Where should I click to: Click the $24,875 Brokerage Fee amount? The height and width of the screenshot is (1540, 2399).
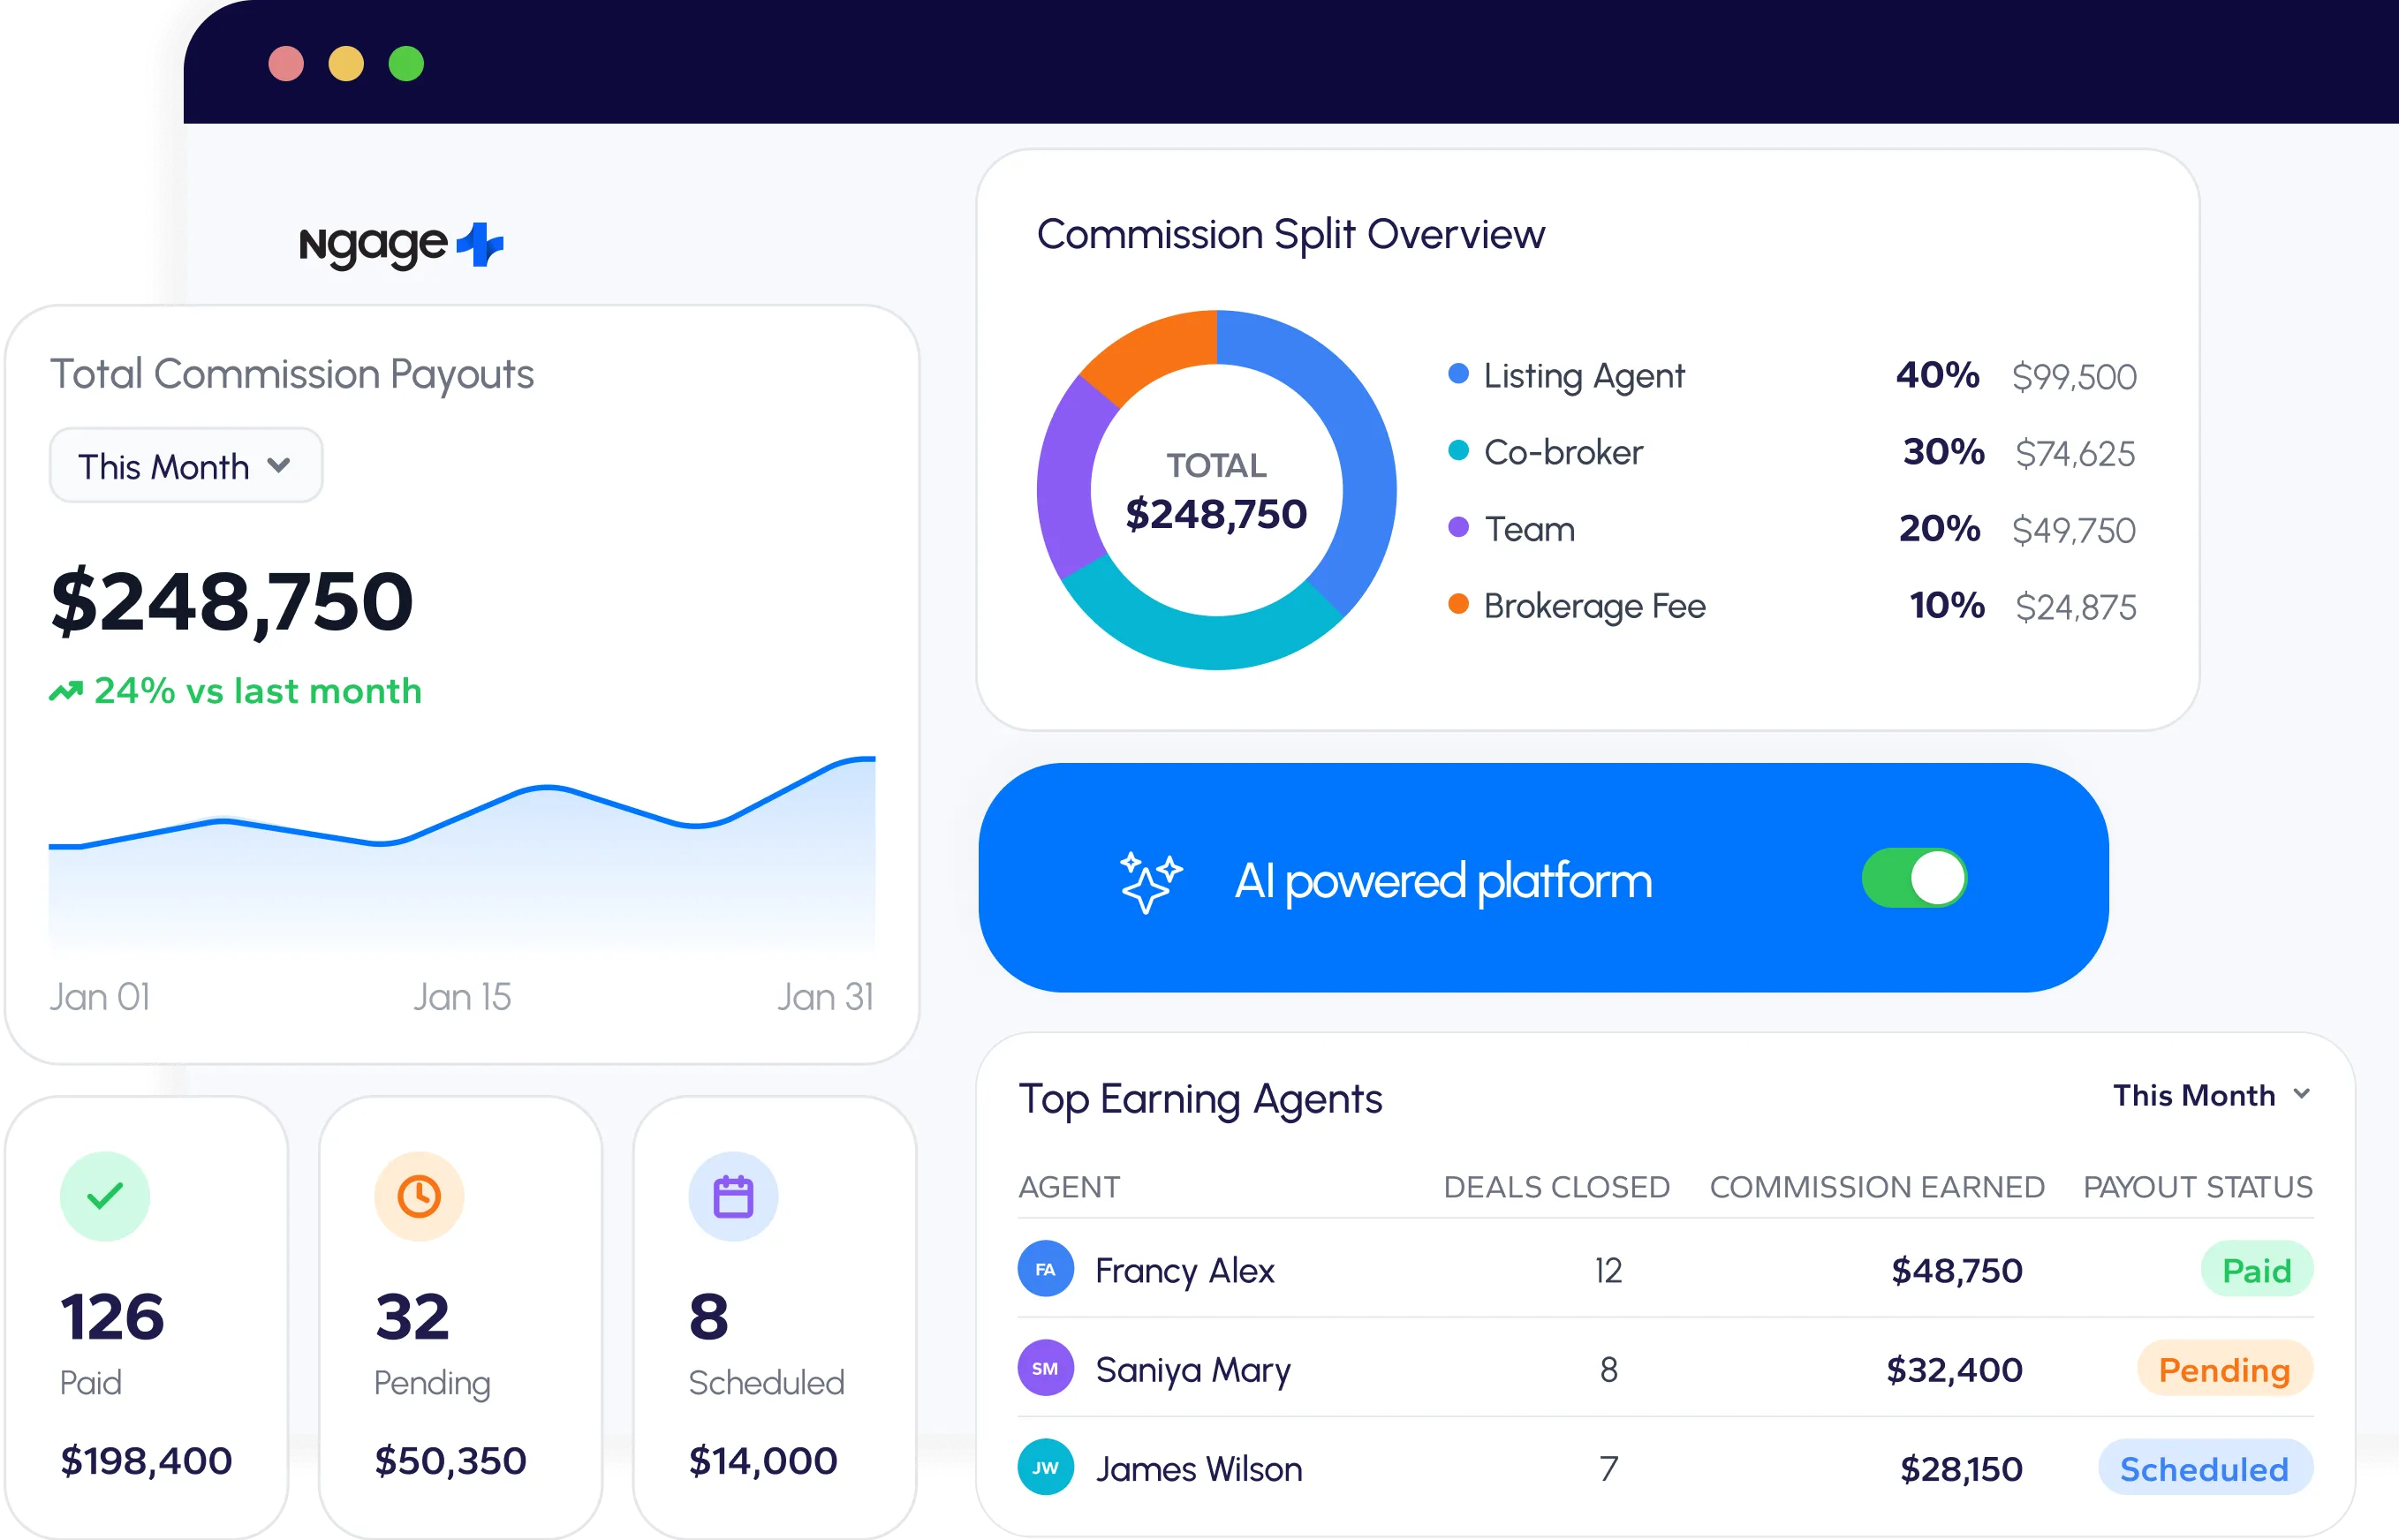[x=2076, y=607]
